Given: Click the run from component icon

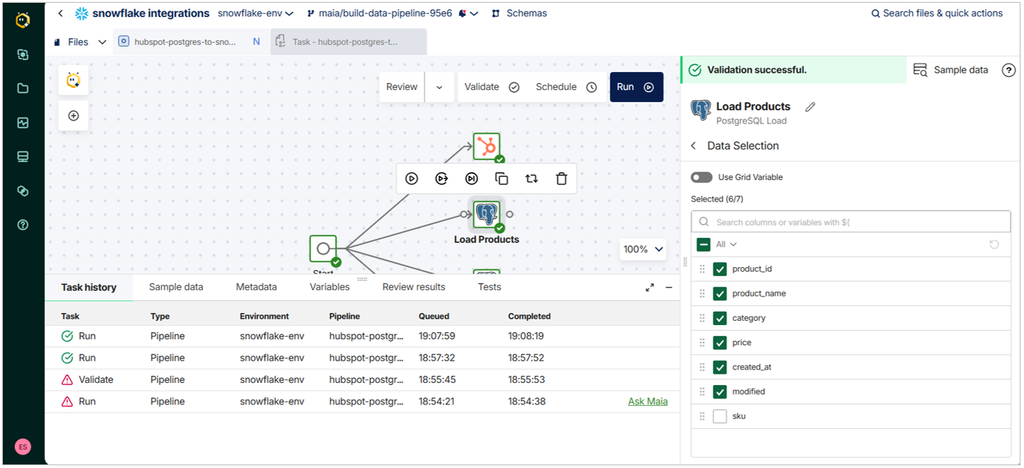Looking at the screenshot, I should pos(441,179).
